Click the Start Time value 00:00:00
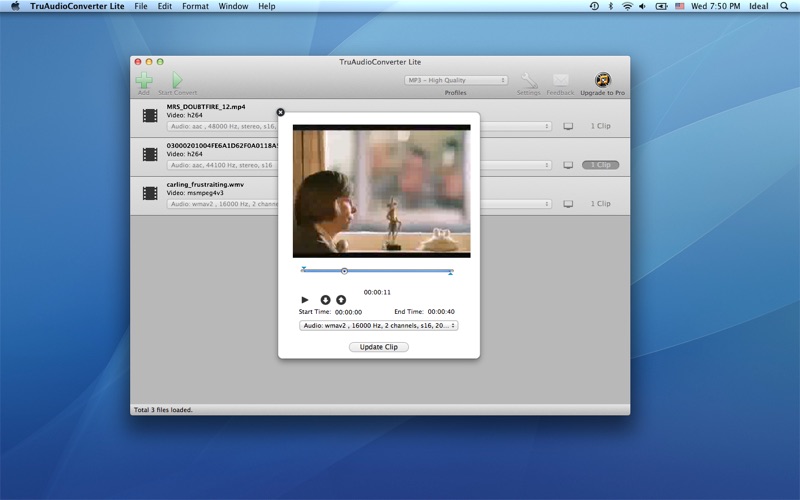 [348, 312]
